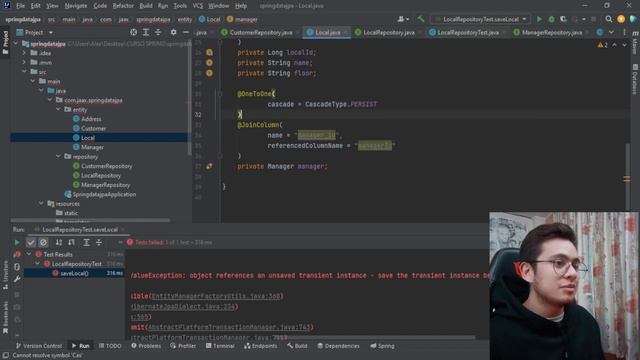
Task: Open the Terminal tool window
Action: point(220,346)
